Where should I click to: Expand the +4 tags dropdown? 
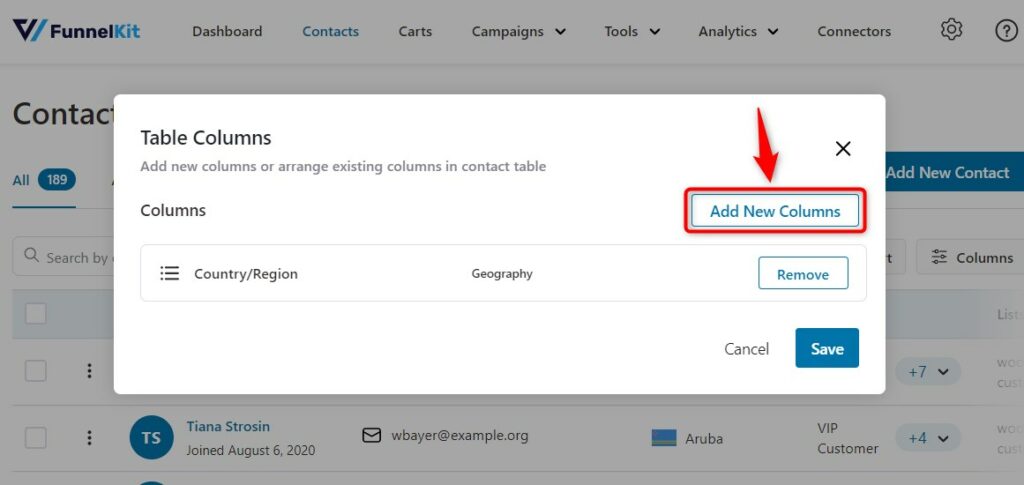928,438
